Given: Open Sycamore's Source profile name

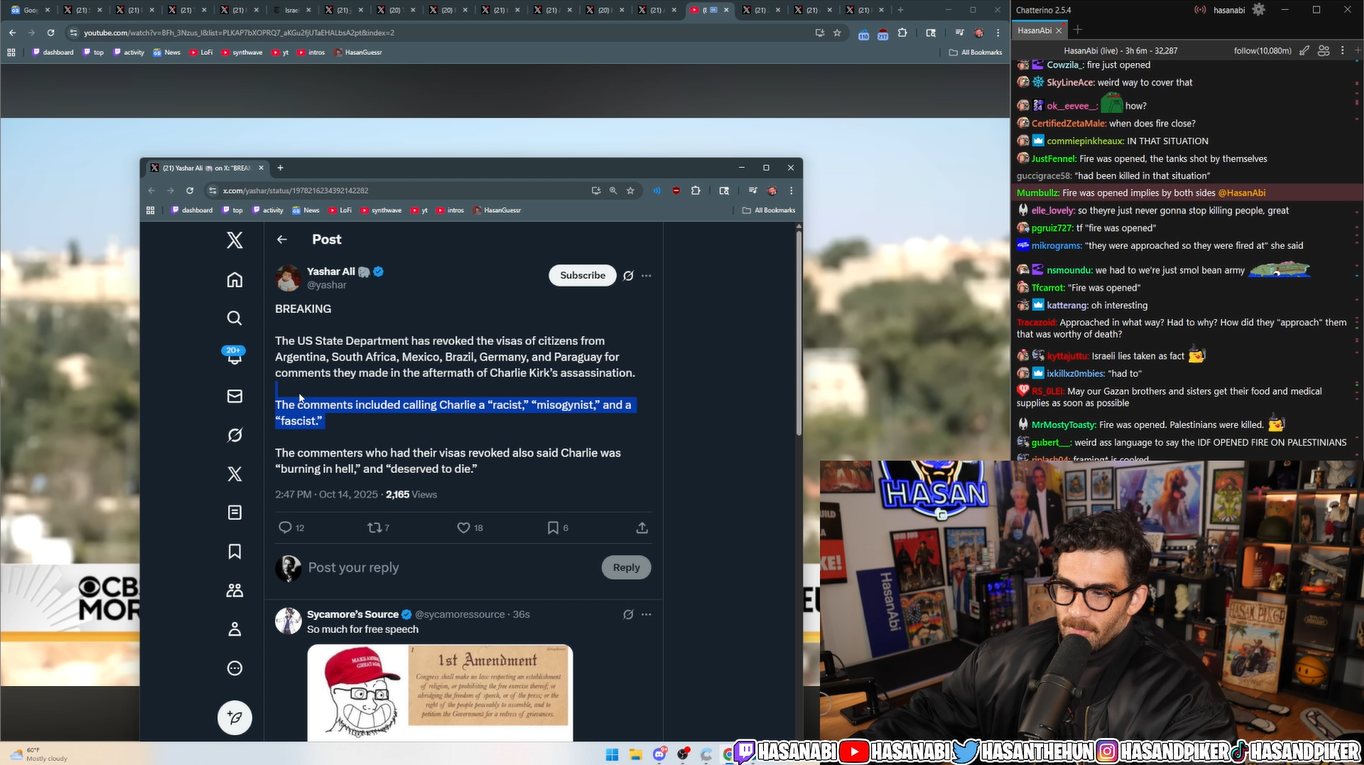Looking at the screenshot, I should 353,614.
